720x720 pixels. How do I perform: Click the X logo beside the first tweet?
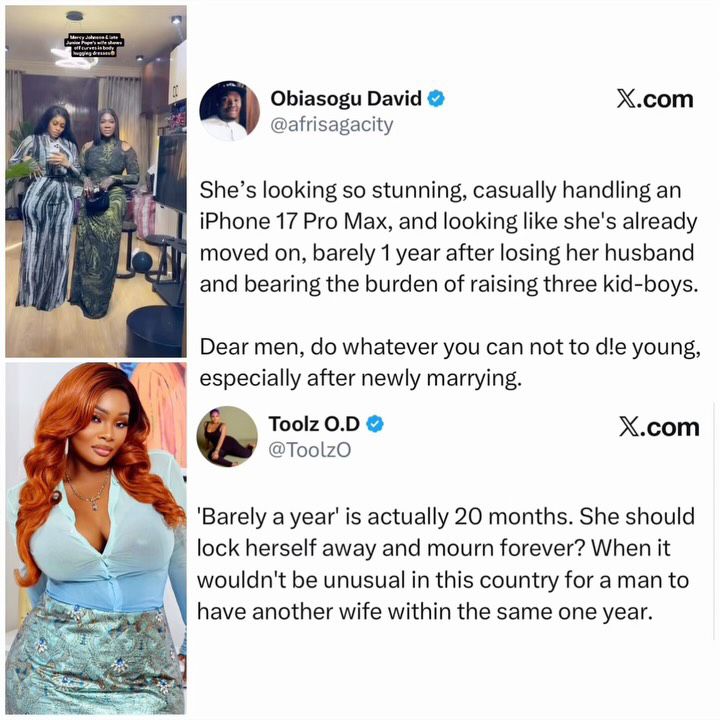tap(655, 100)
